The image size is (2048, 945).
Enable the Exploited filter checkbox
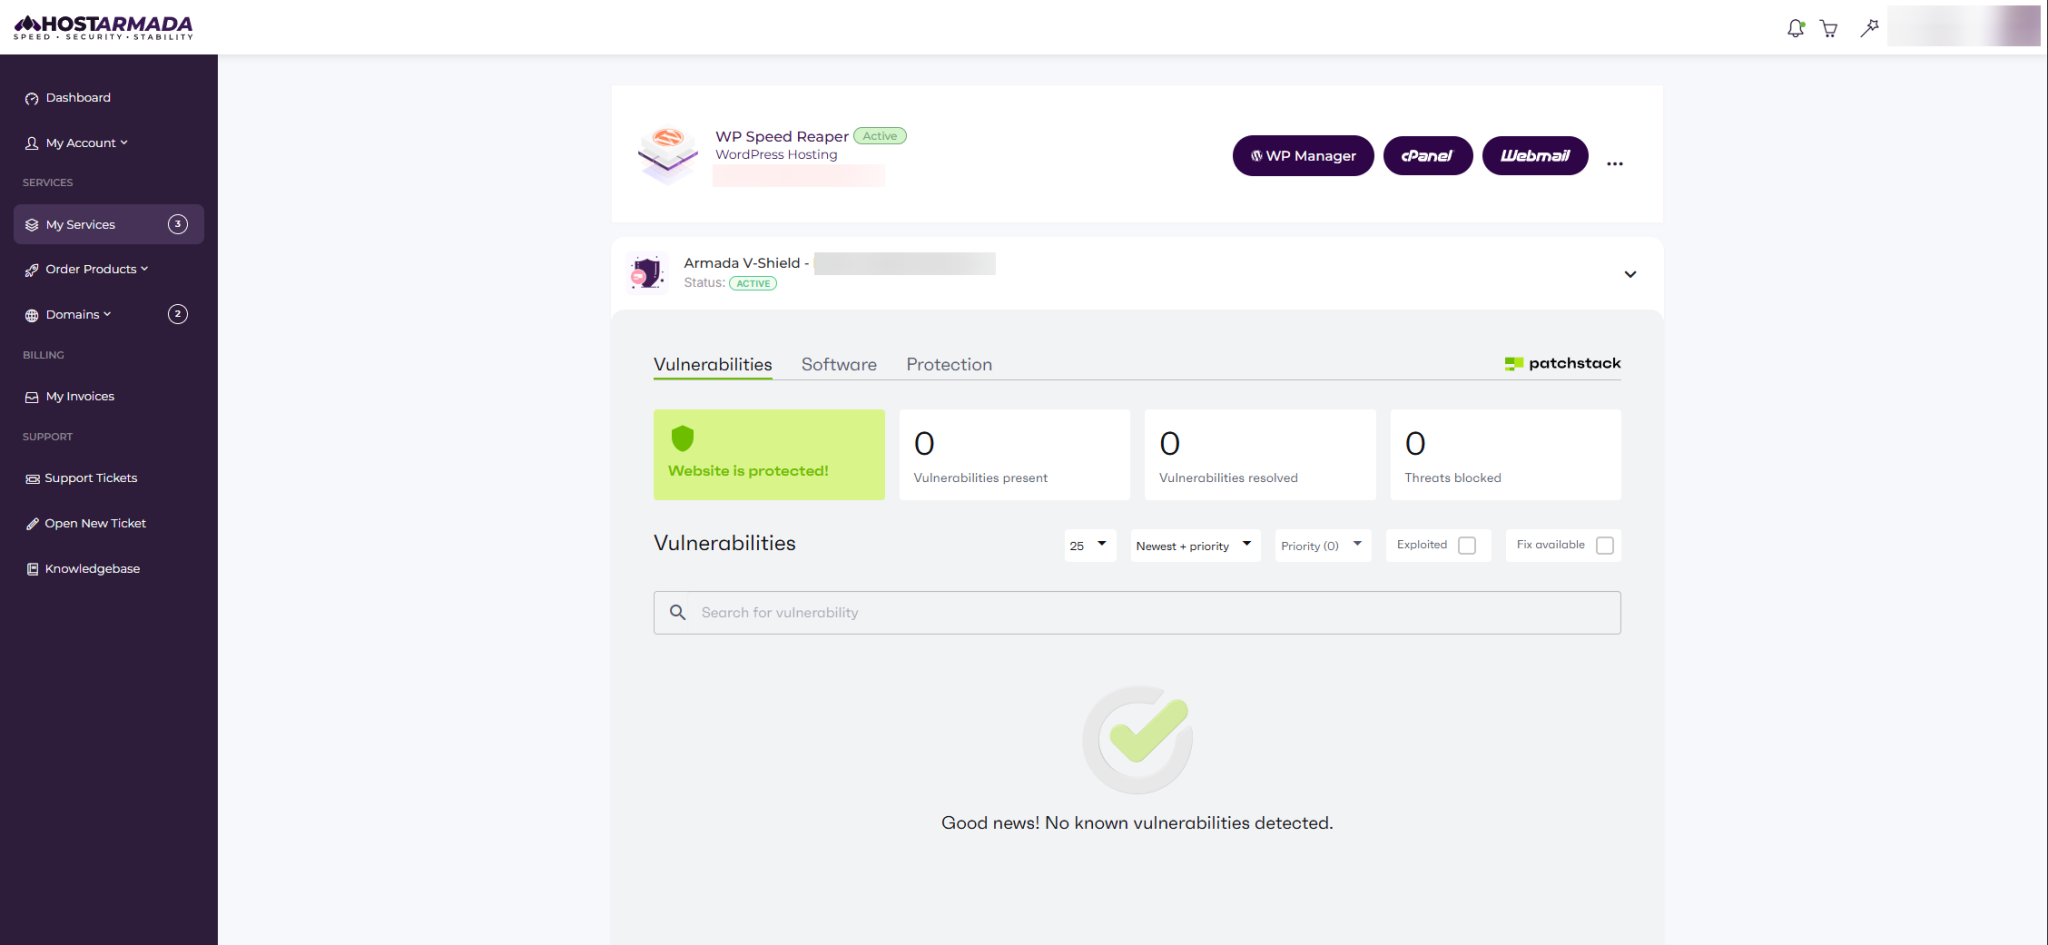pos(1467,546)
